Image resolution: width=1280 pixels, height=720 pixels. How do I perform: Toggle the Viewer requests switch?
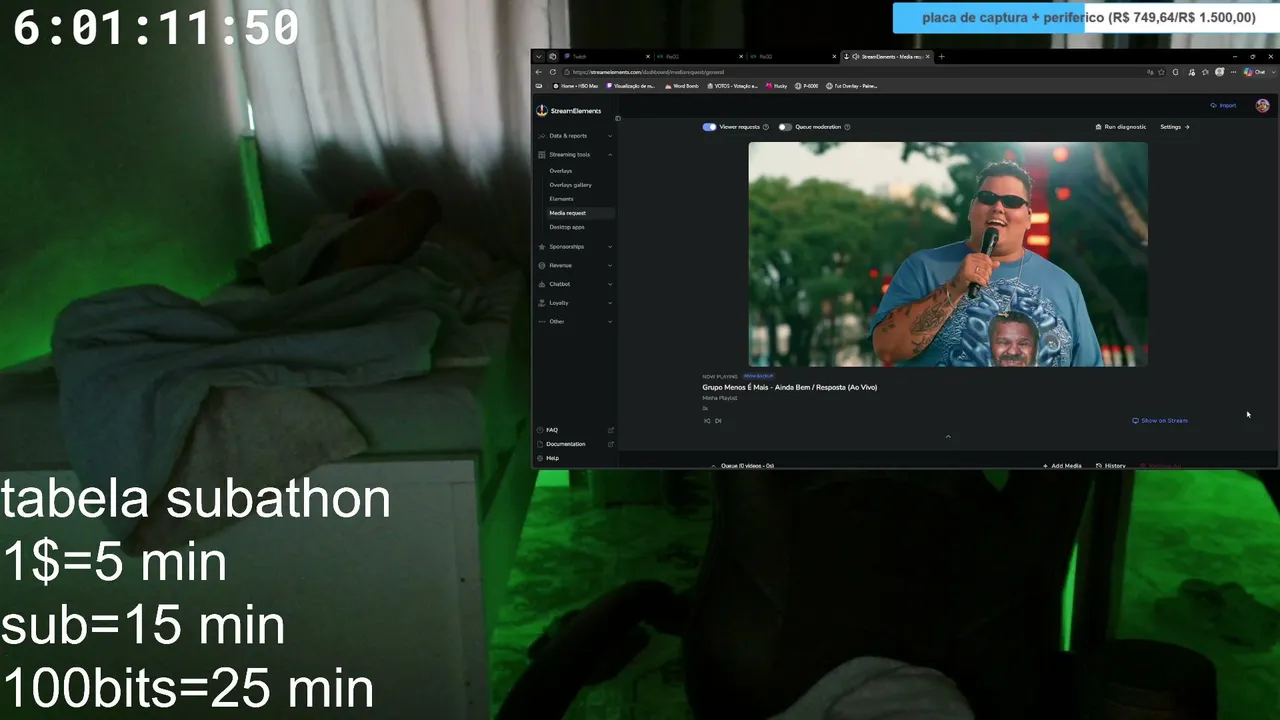709,127
